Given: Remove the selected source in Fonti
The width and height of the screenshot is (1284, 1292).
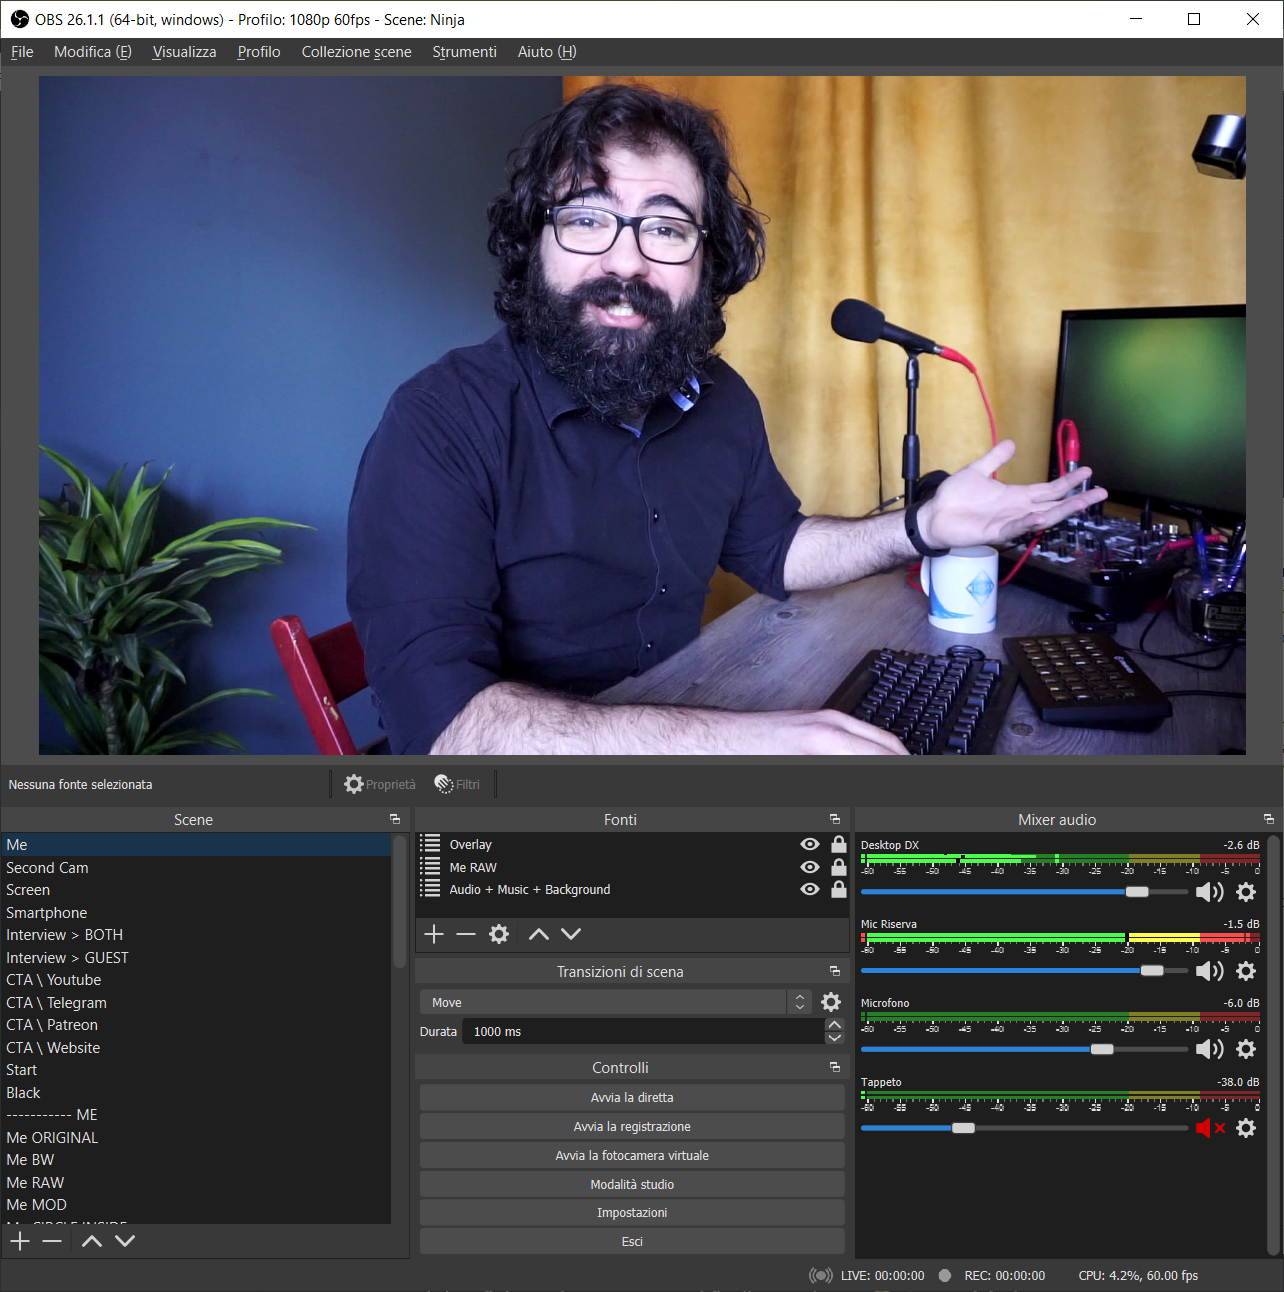Looking at the screenshot, I should pyautogui.click(x=466, y=934).
